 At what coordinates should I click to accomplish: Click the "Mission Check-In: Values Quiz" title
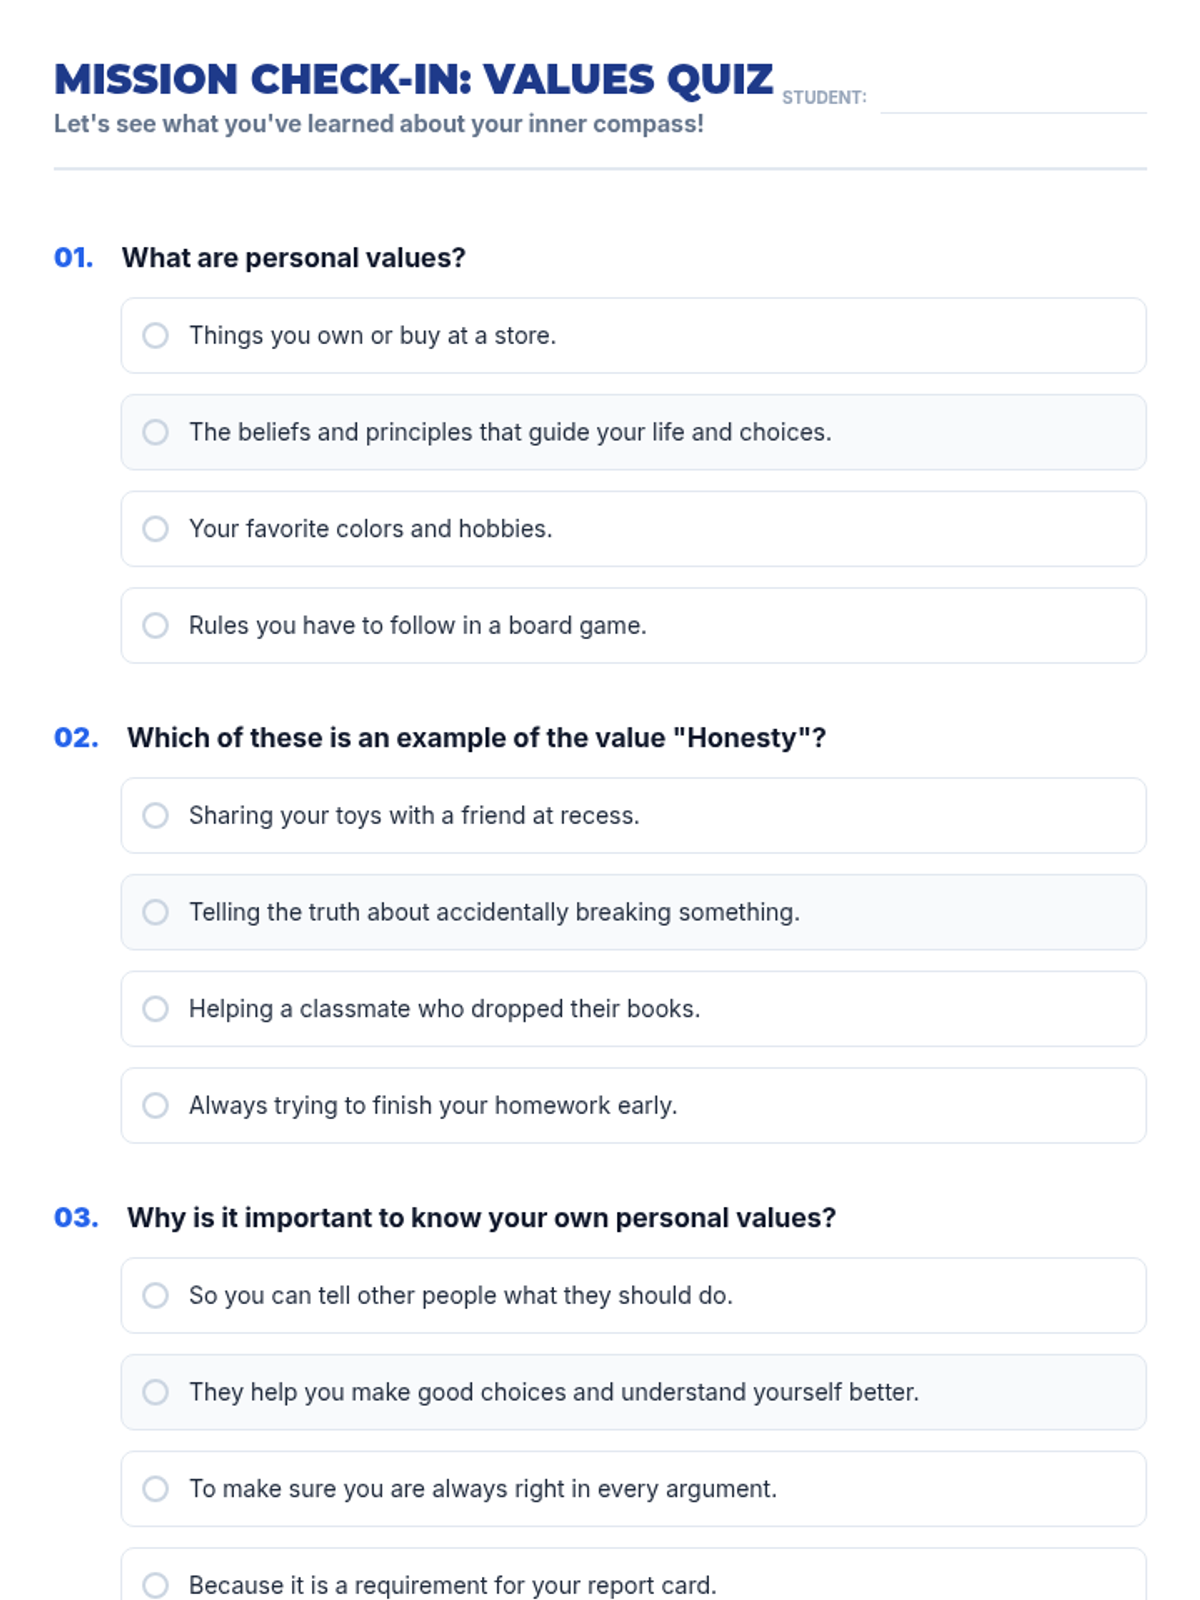(x=413, y=80)
